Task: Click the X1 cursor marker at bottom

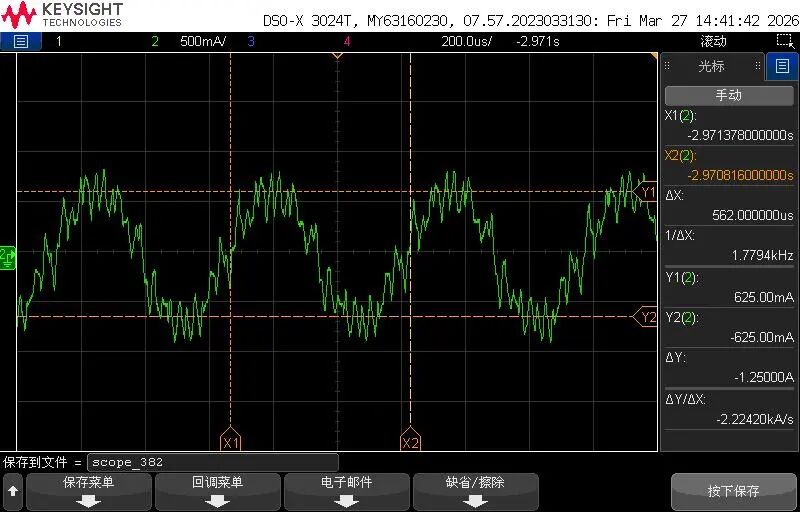Action: [x=231, y=439]
